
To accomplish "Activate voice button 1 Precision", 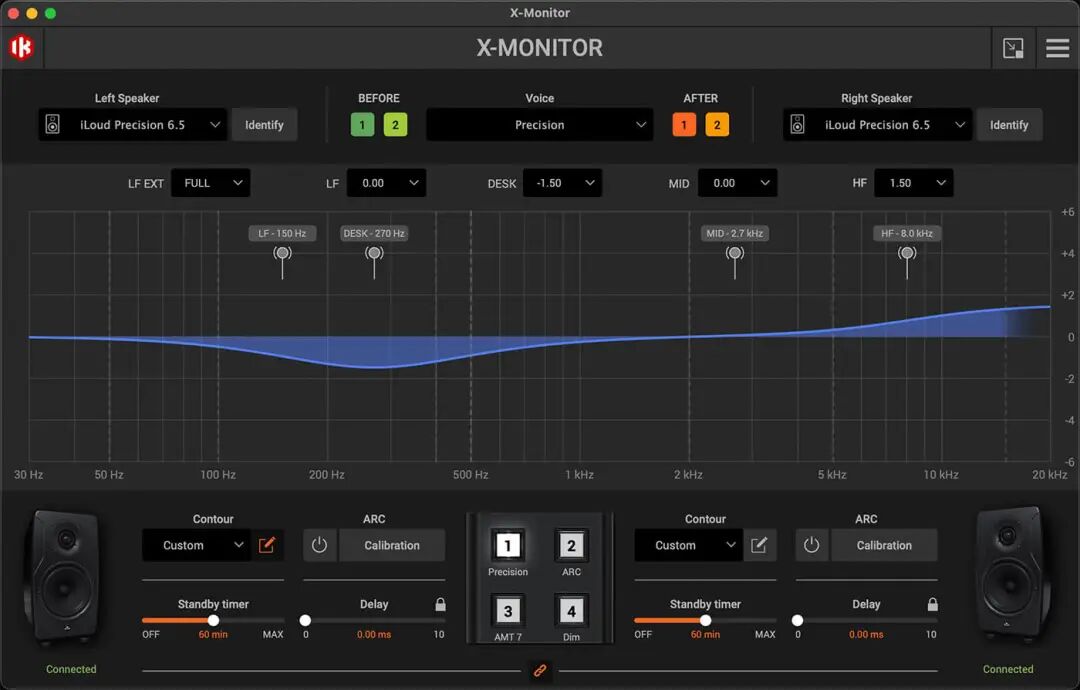I will (508, 545).
